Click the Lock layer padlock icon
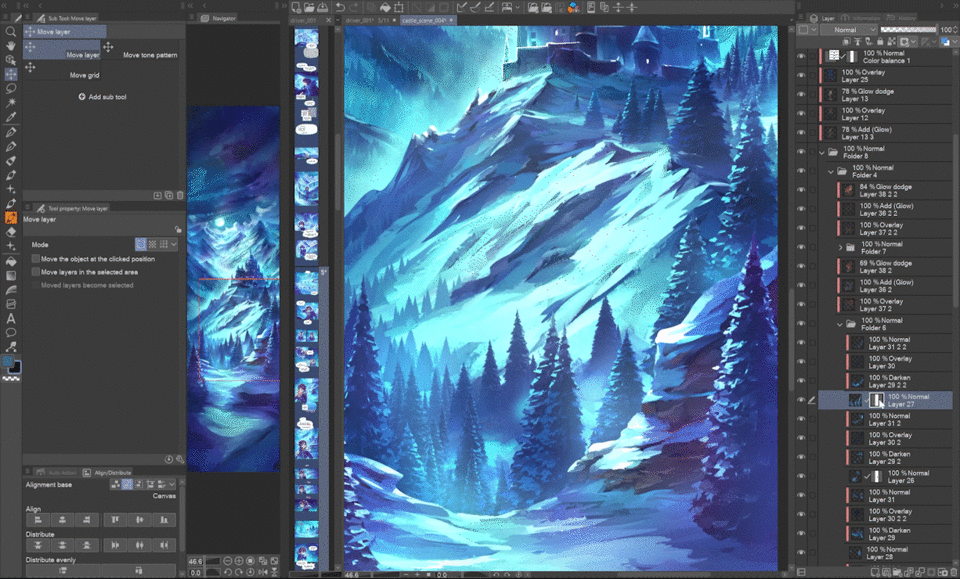 880,42
